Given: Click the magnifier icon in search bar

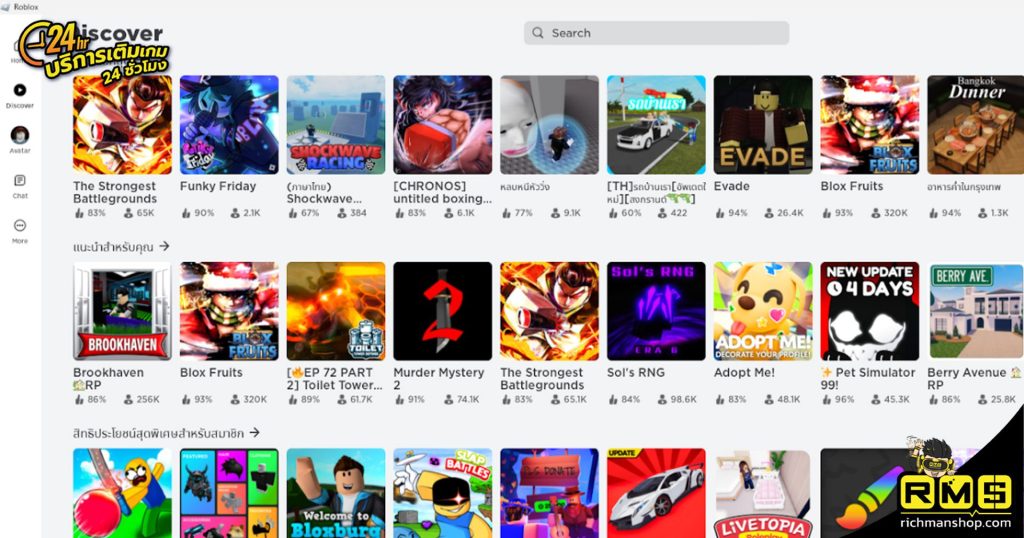Looking at the screenshot, I should [538, 33].
